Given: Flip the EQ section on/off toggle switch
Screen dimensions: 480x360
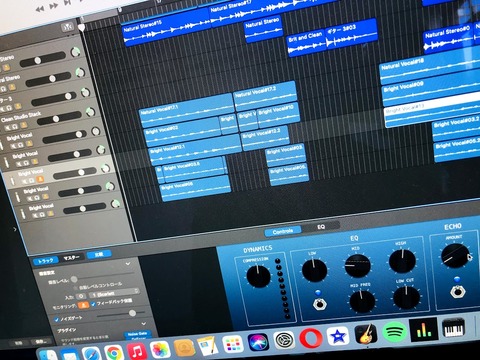Looking at the screenshot, I should [319, 304].
